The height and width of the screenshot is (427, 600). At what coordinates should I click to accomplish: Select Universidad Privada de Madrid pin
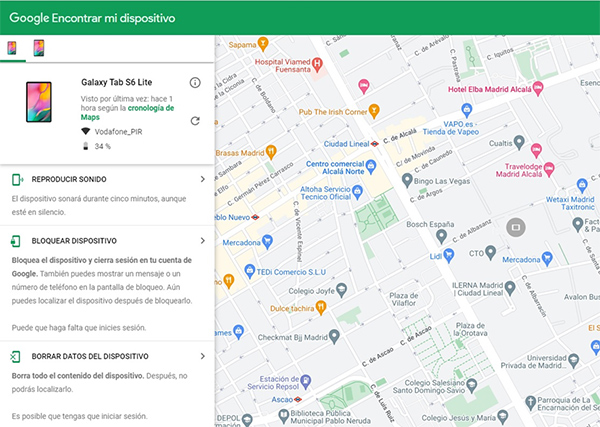[x=573, y=360]
